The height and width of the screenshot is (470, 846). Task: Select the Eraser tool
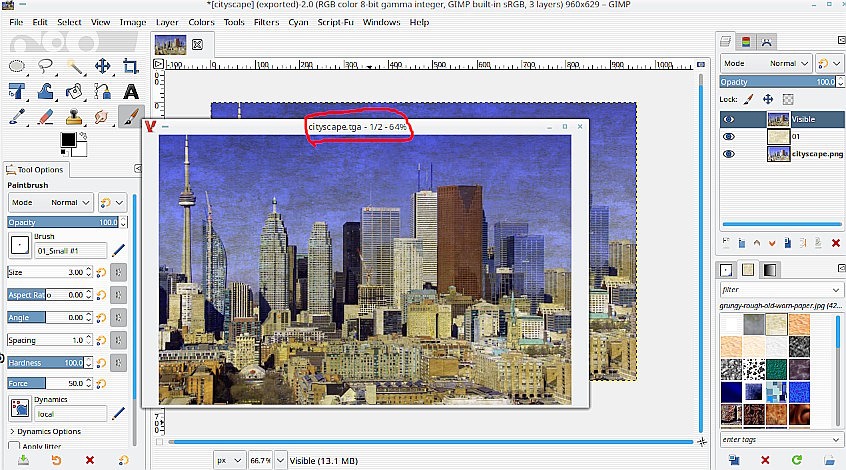[x=45, y=116]
